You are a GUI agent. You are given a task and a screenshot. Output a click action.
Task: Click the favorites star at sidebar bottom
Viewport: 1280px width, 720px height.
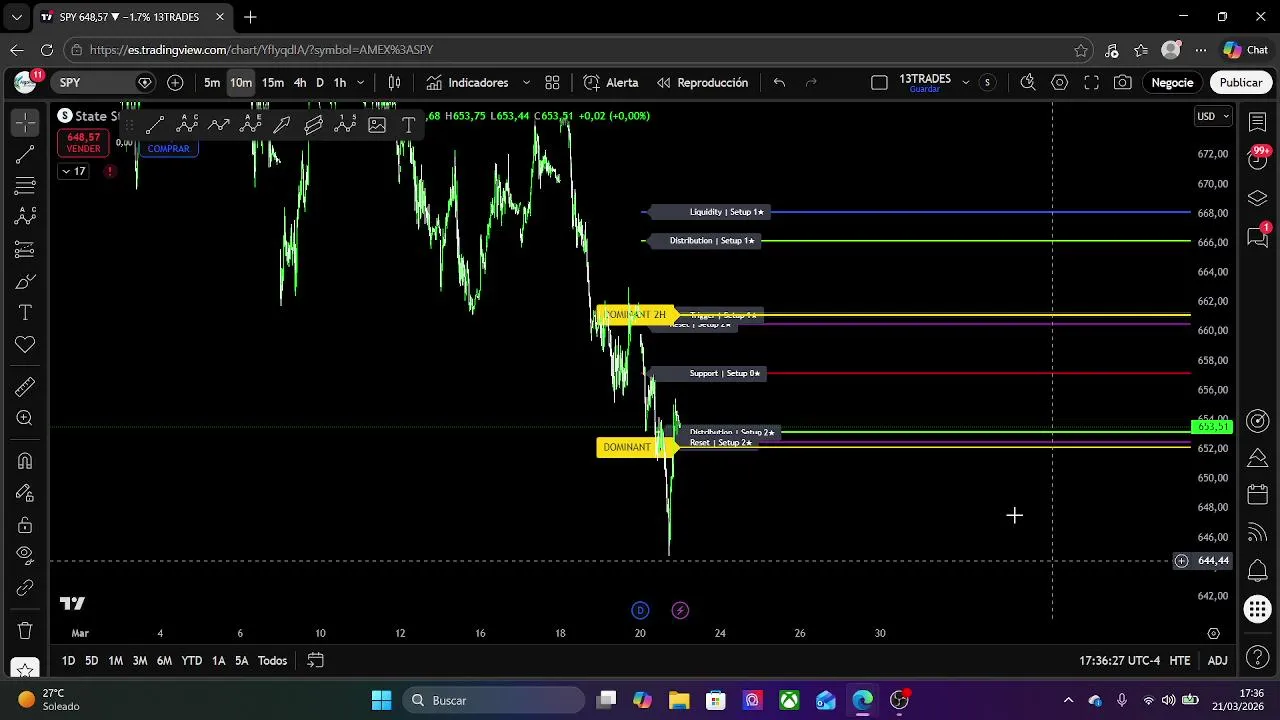point(25,668)
